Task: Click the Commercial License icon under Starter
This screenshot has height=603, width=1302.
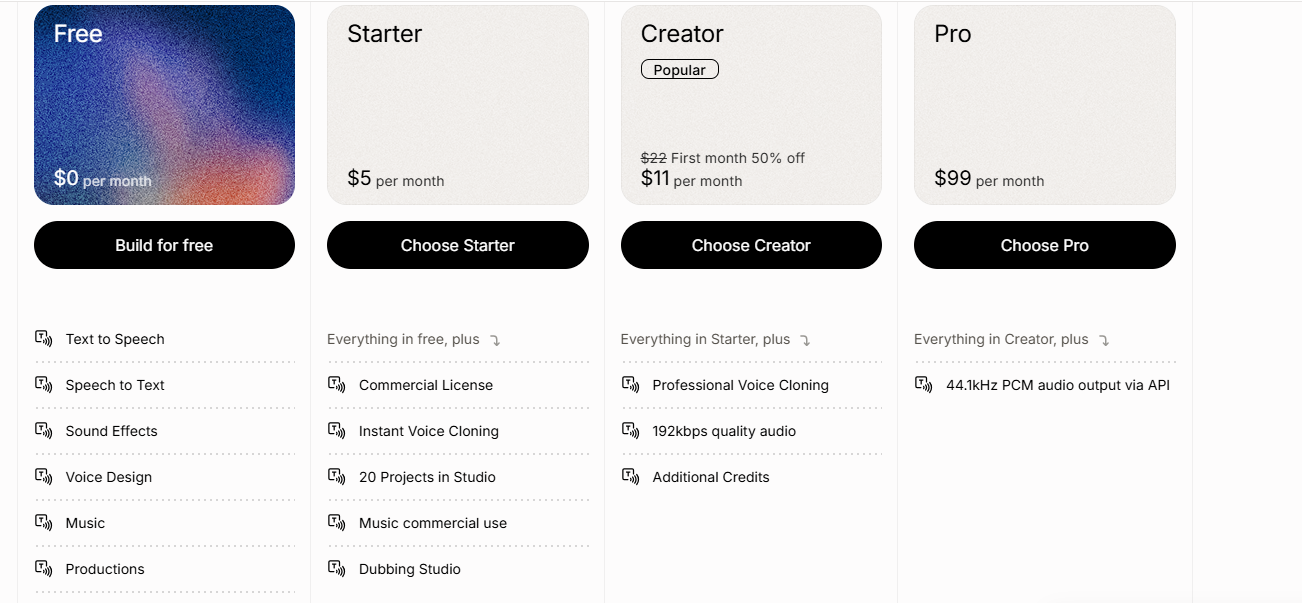Action: tap(337, 385)
